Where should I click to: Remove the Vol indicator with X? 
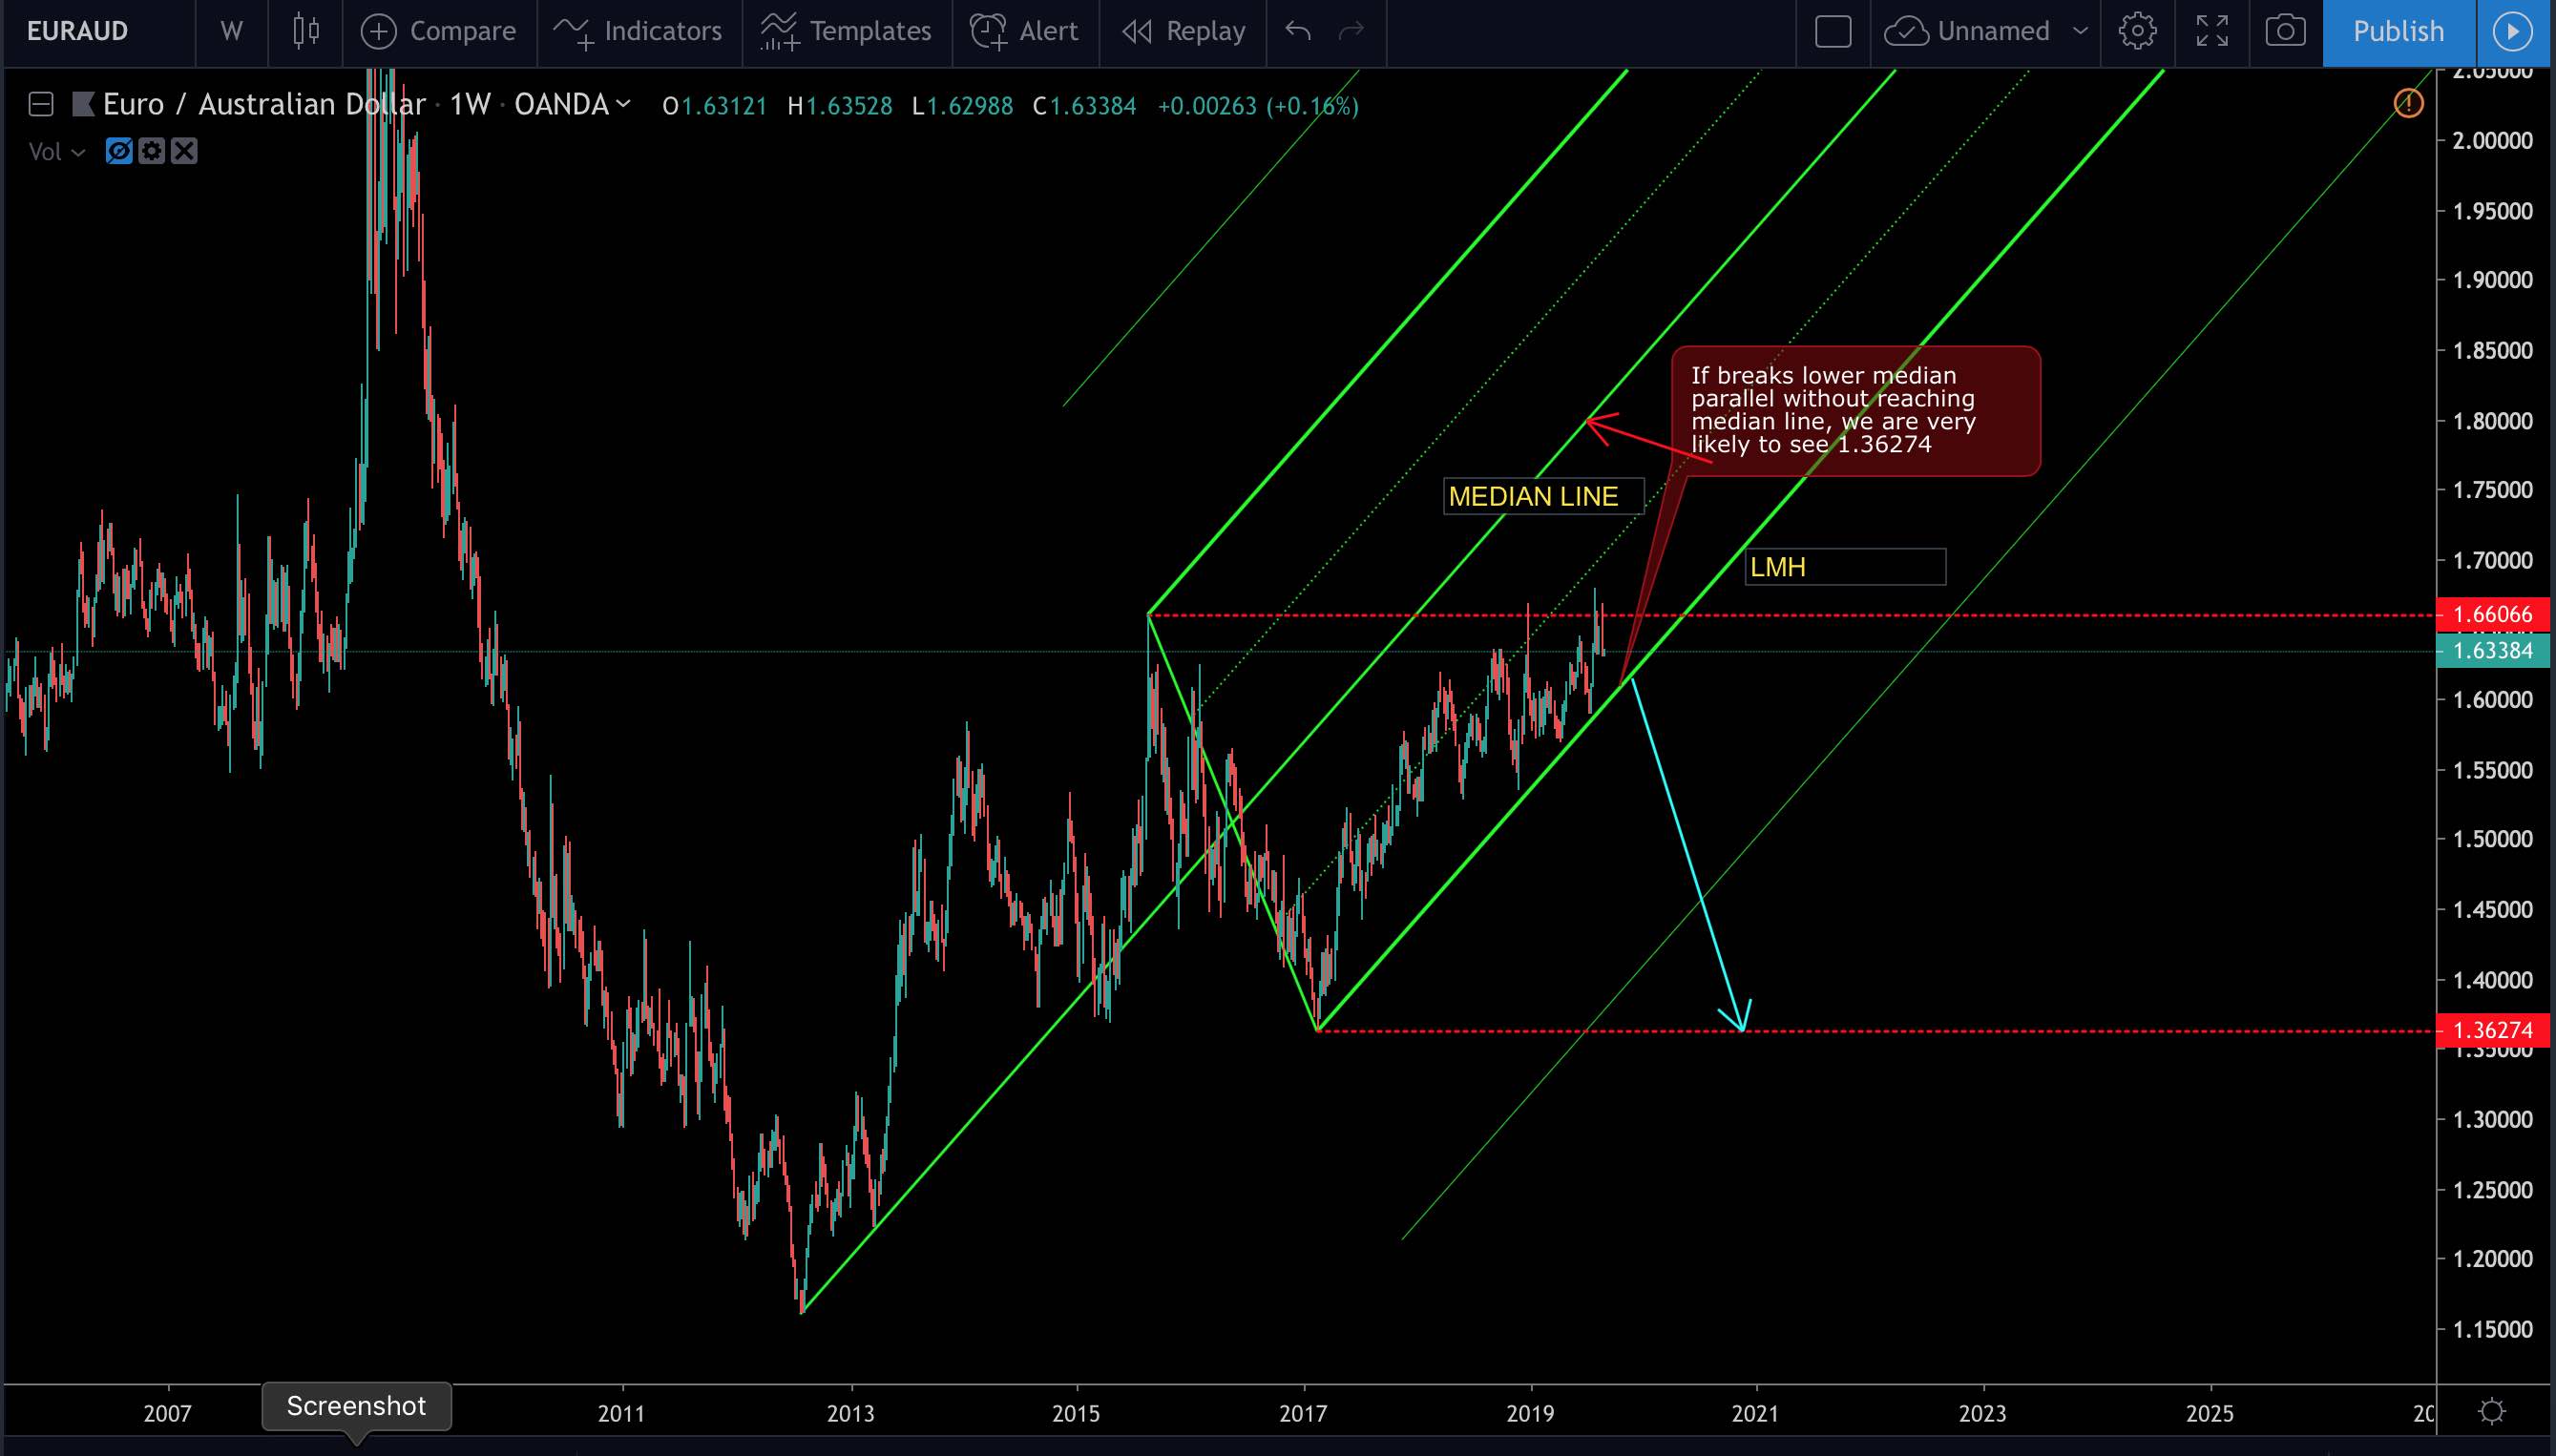(x=184, y=151)
